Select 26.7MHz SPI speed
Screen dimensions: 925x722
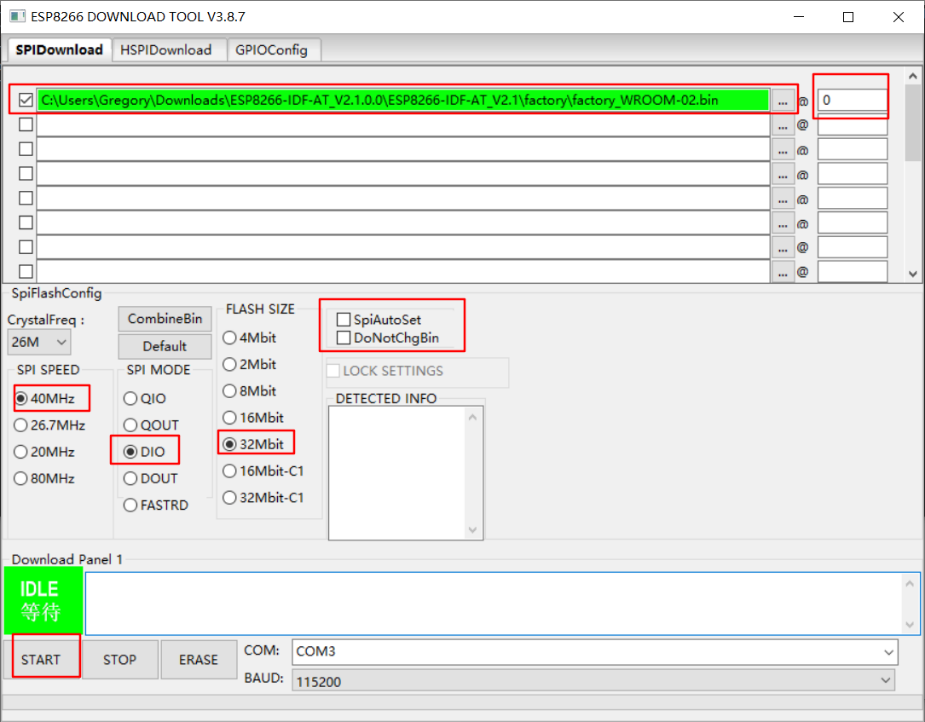point(50,425)
